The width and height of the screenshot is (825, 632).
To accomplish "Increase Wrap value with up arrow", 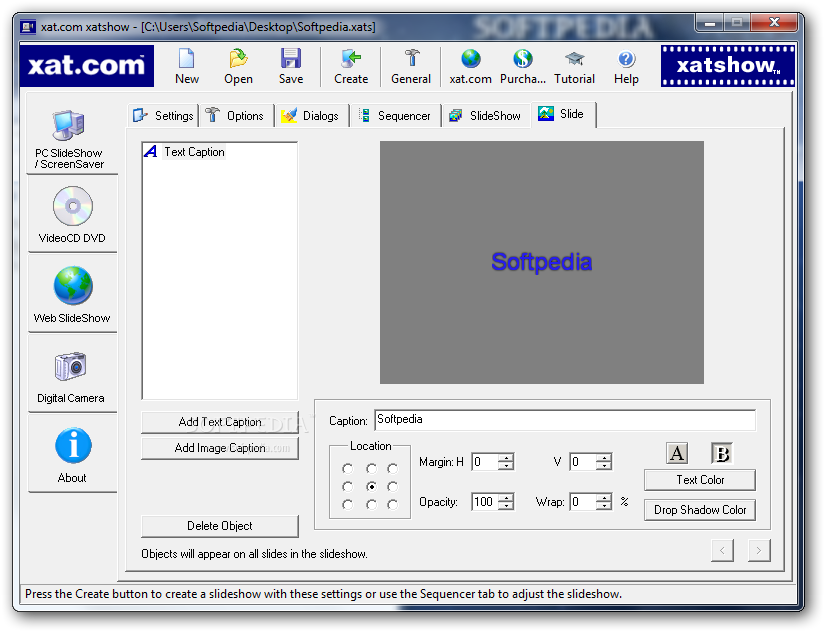I will 604,497.
